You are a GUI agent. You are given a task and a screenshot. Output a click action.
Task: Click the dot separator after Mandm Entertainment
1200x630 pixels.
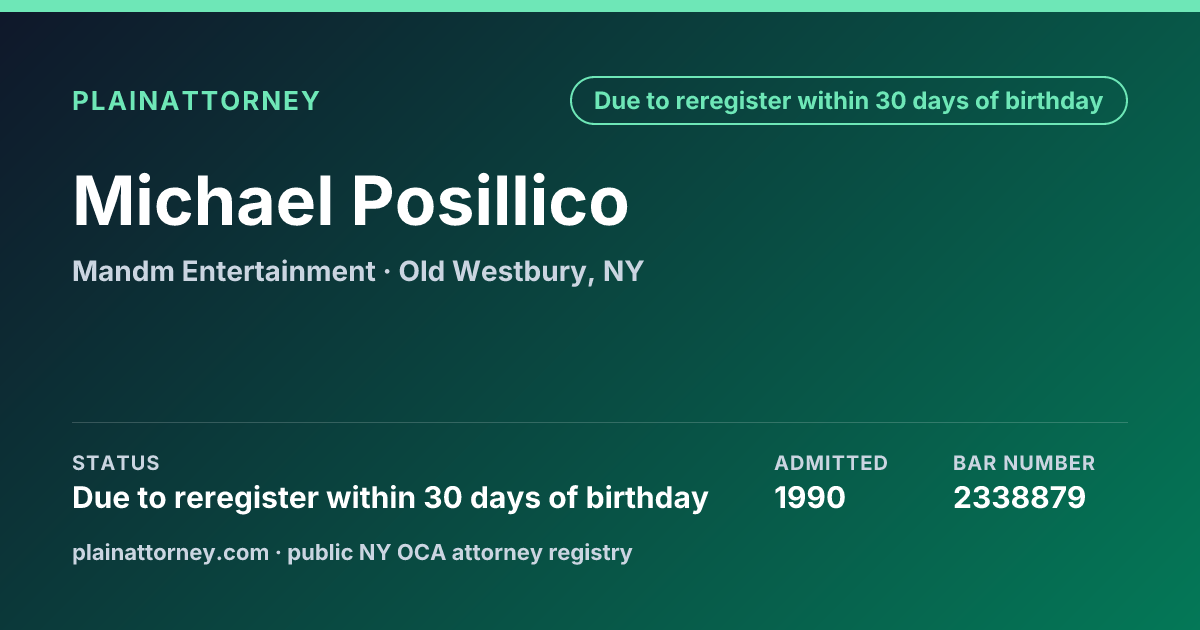(x=387, y=272)
